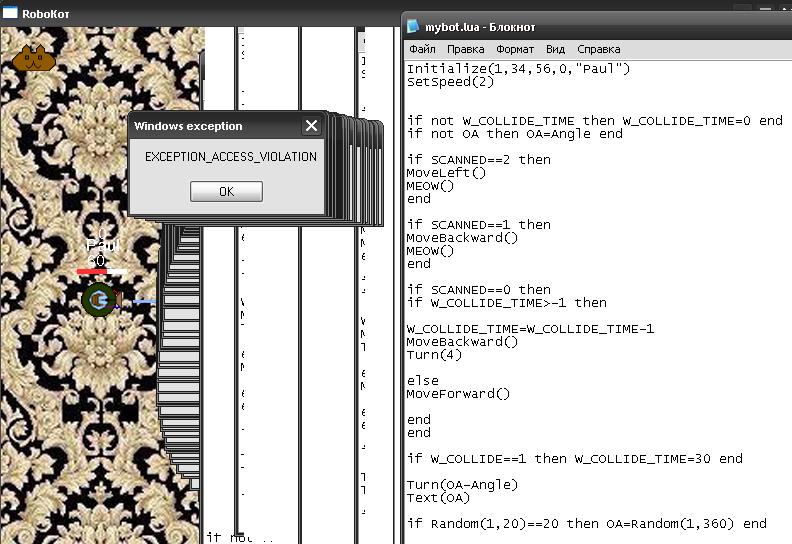Open the Файл menu in Notepad

[x=421, y=49]
